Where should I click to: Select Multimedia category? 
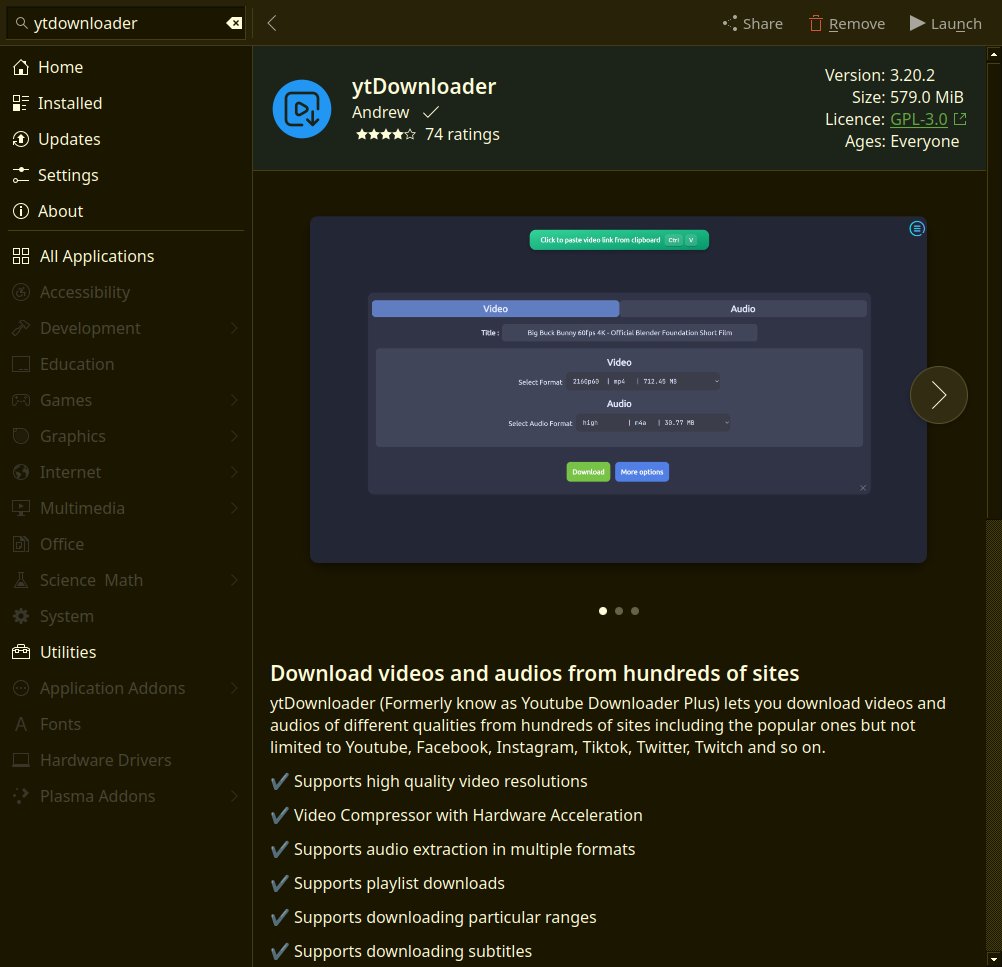pos(126,508)
